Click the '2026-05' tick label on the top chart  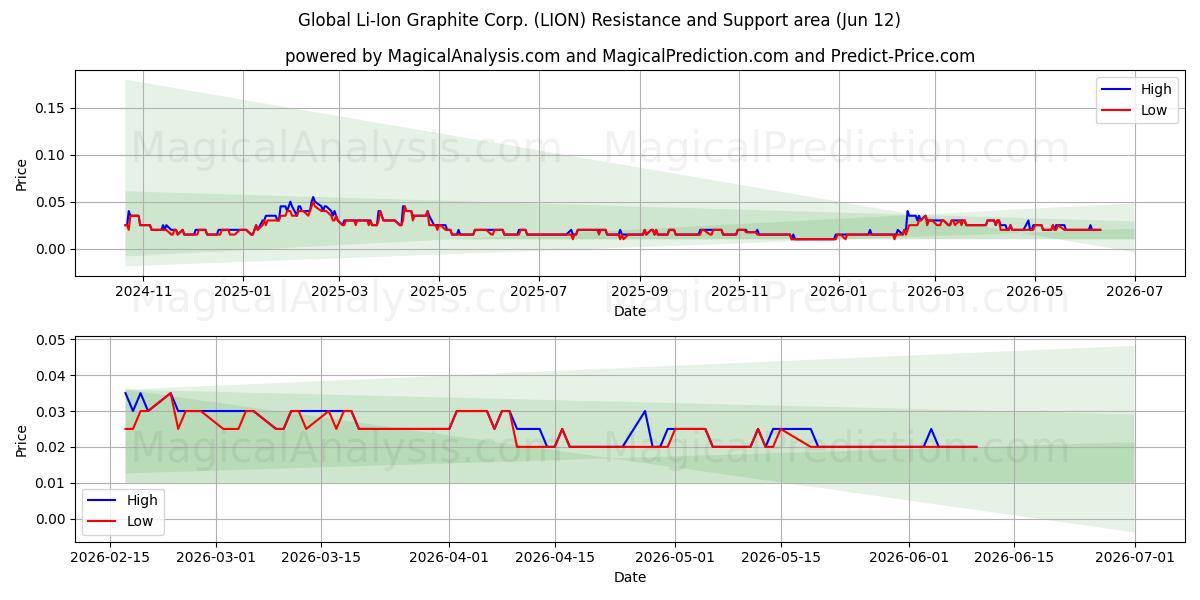tap(1035, 291)
